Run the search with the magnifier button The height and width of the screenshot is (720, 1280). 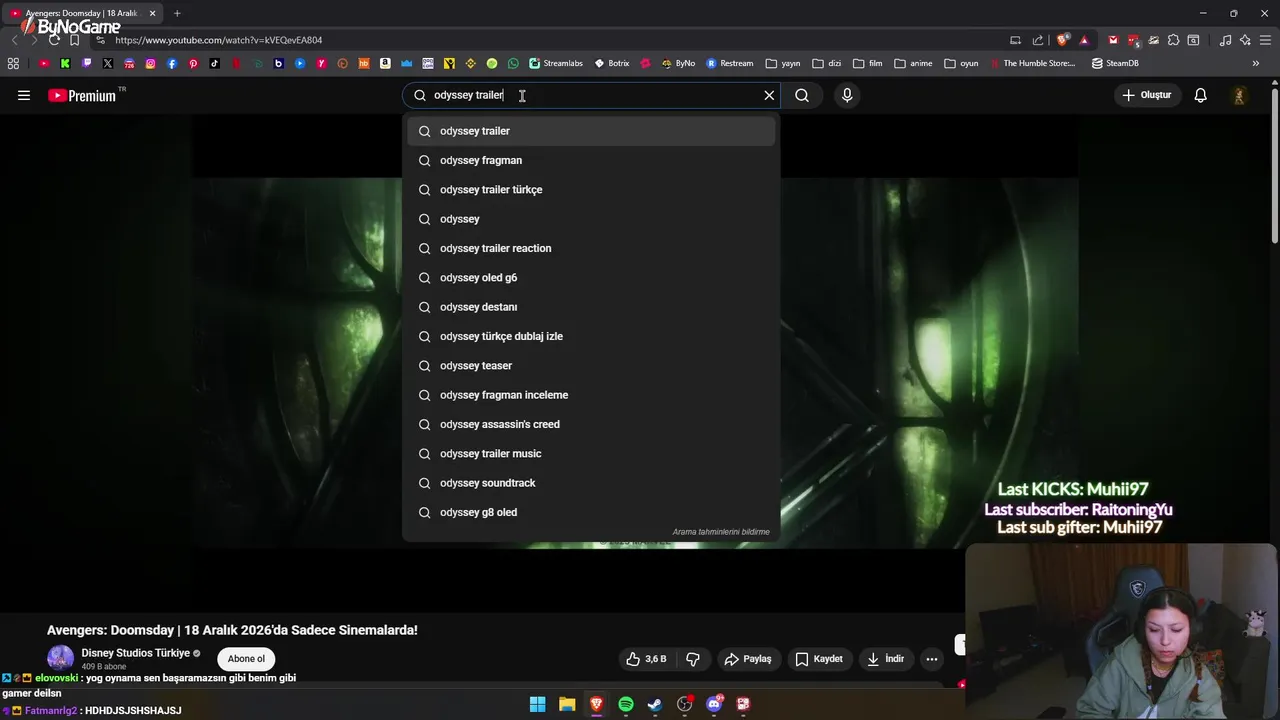[802, 95]
